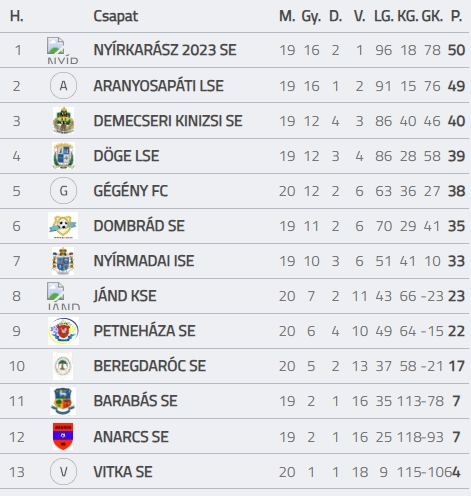Click the GÉGÉNY FC team name
Image resolution: width=471 pixels, height=496 pixels.
131,191
